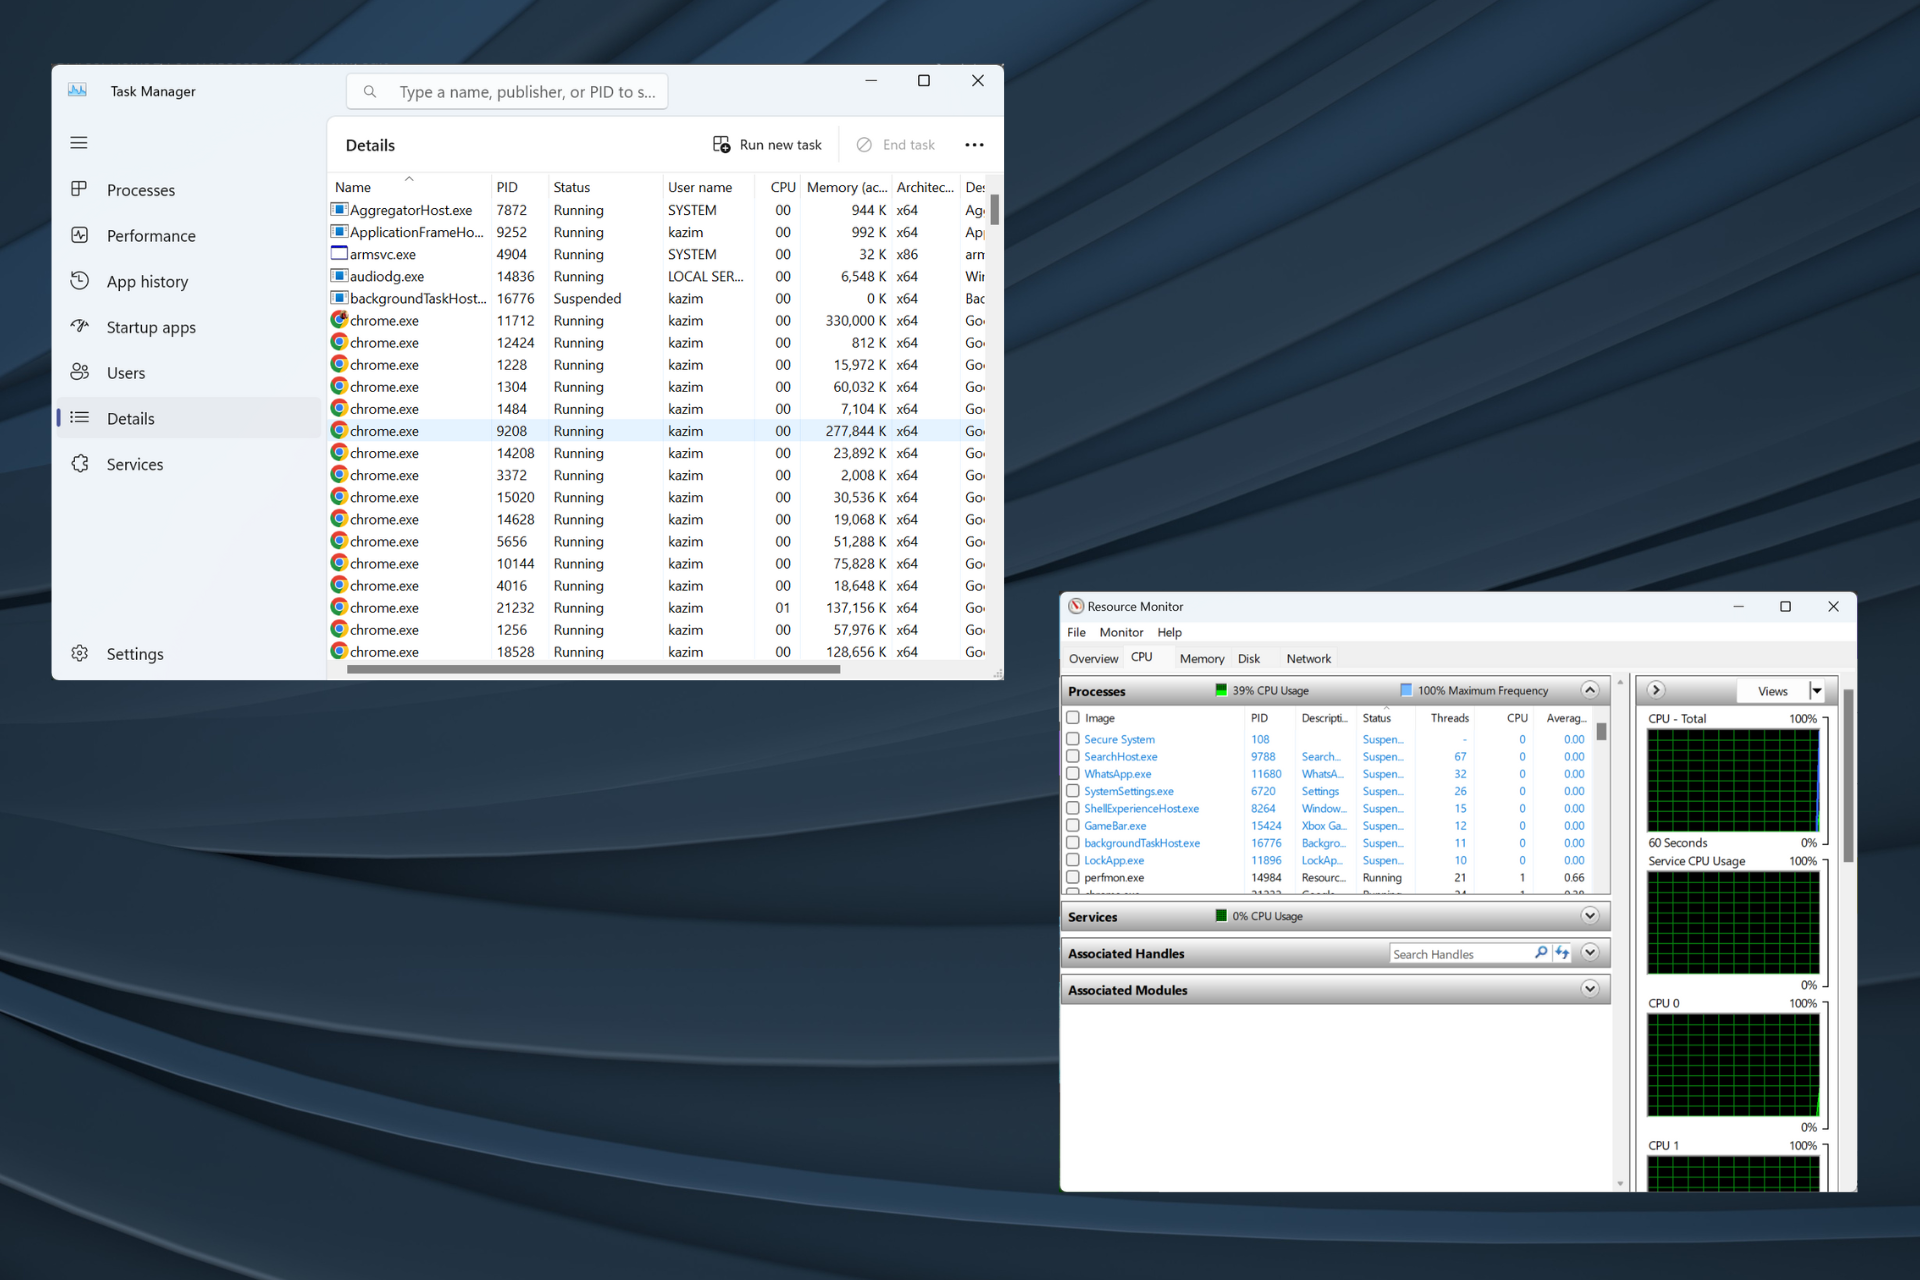Image resolution: width=1920 pixels, height=1280 pixels.
Task: Click the armsvc.exe process icon
Action: click(x=339, y=254)
